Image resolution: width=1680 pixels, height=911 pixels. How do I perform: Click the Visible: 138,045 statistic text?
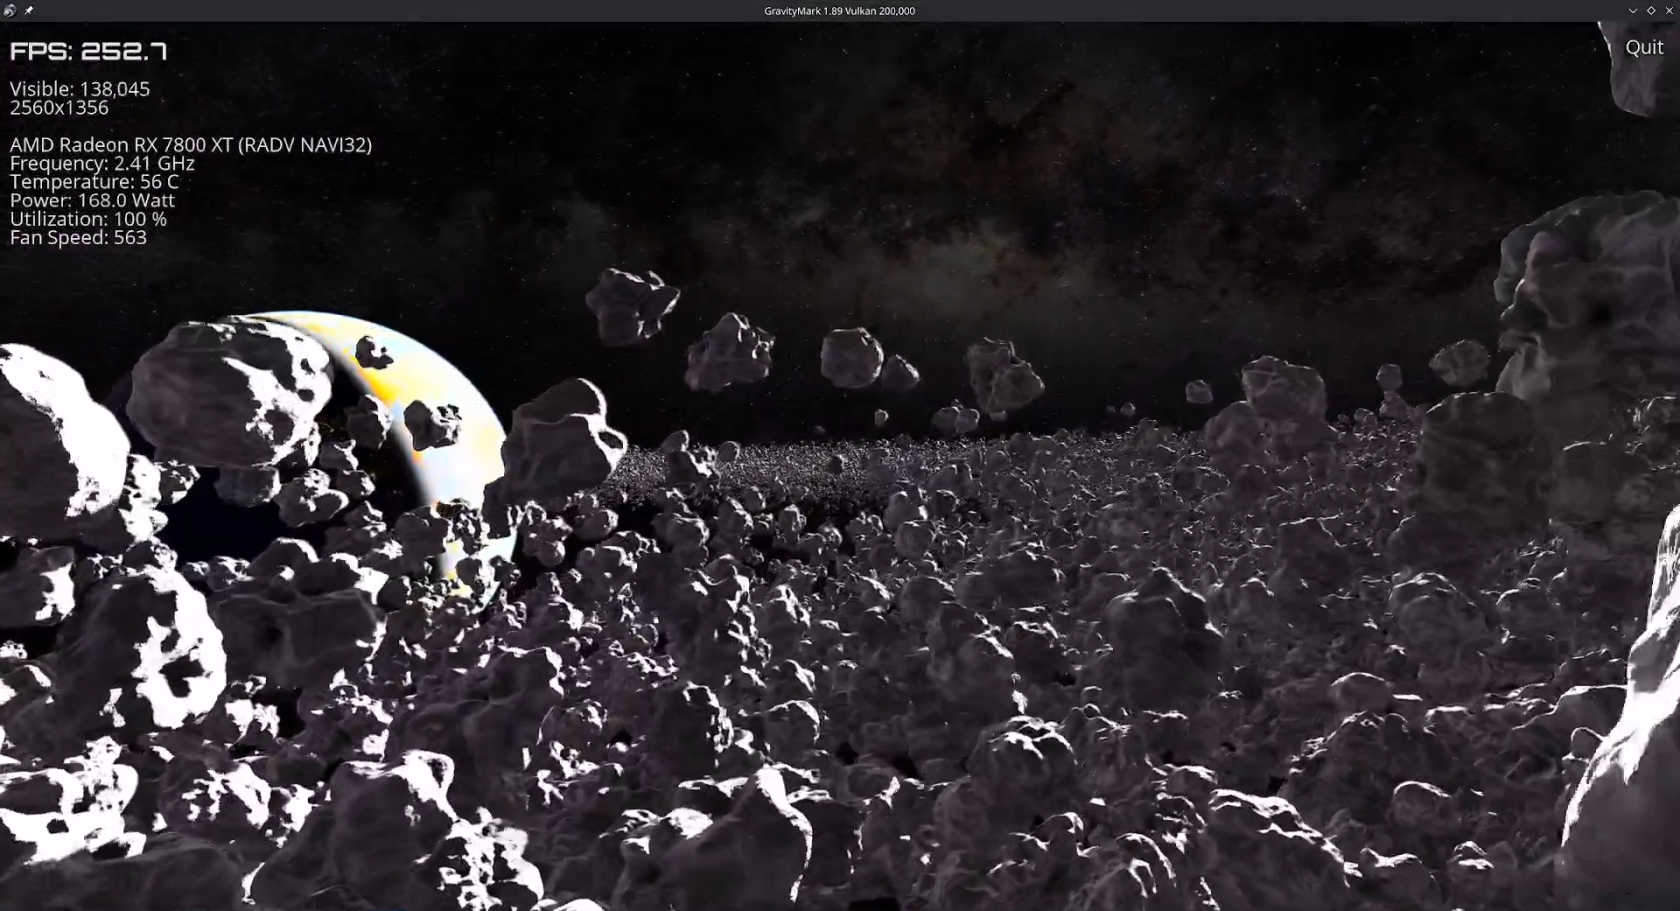pyautogui.click(x=79, y=89)
